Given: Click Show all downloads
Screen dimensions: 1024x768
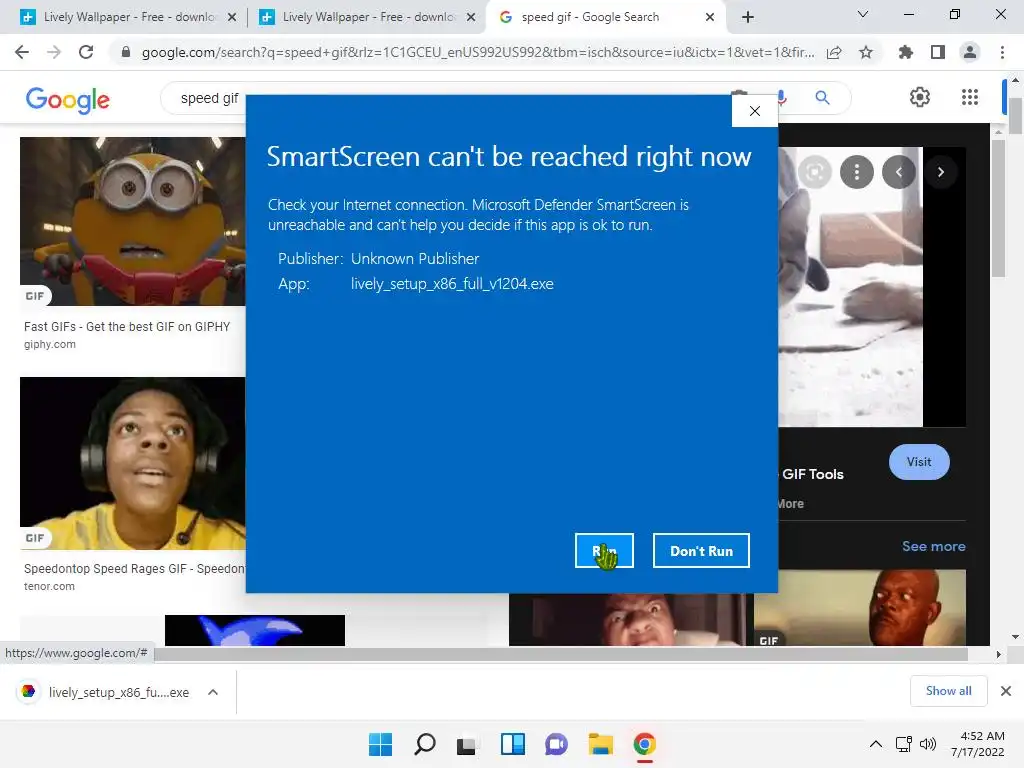Looking at the screenshot, I should click(x=948, y=691).
